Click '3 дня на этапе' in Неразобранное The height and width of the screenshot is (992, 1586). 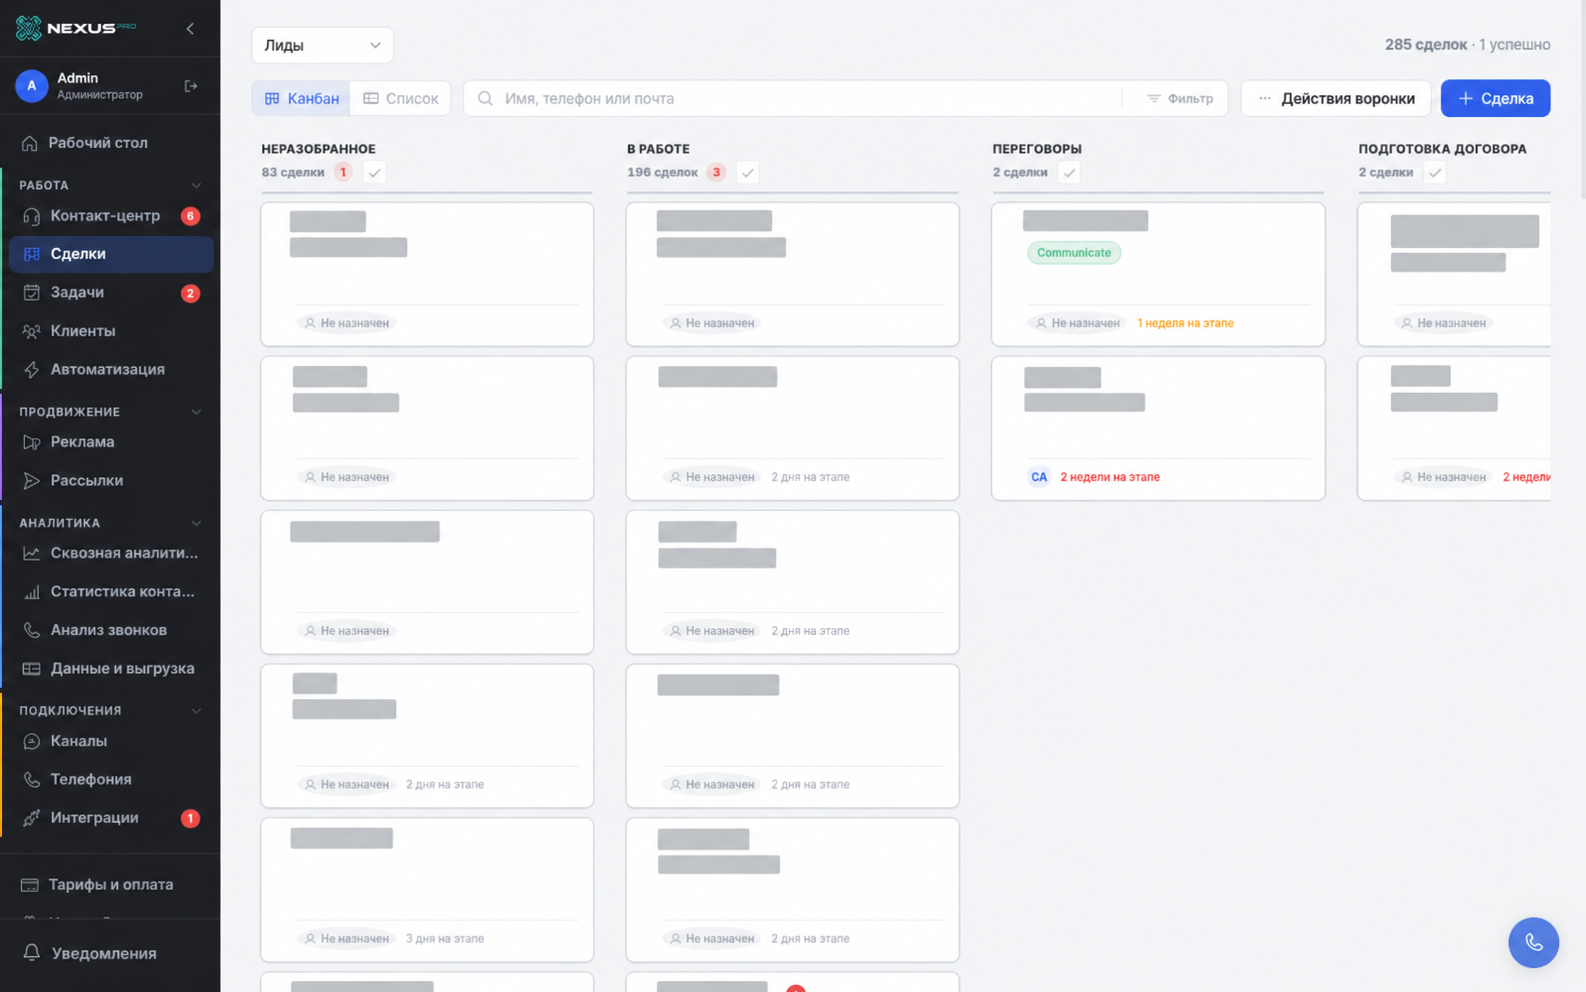[x=445, y=939]
